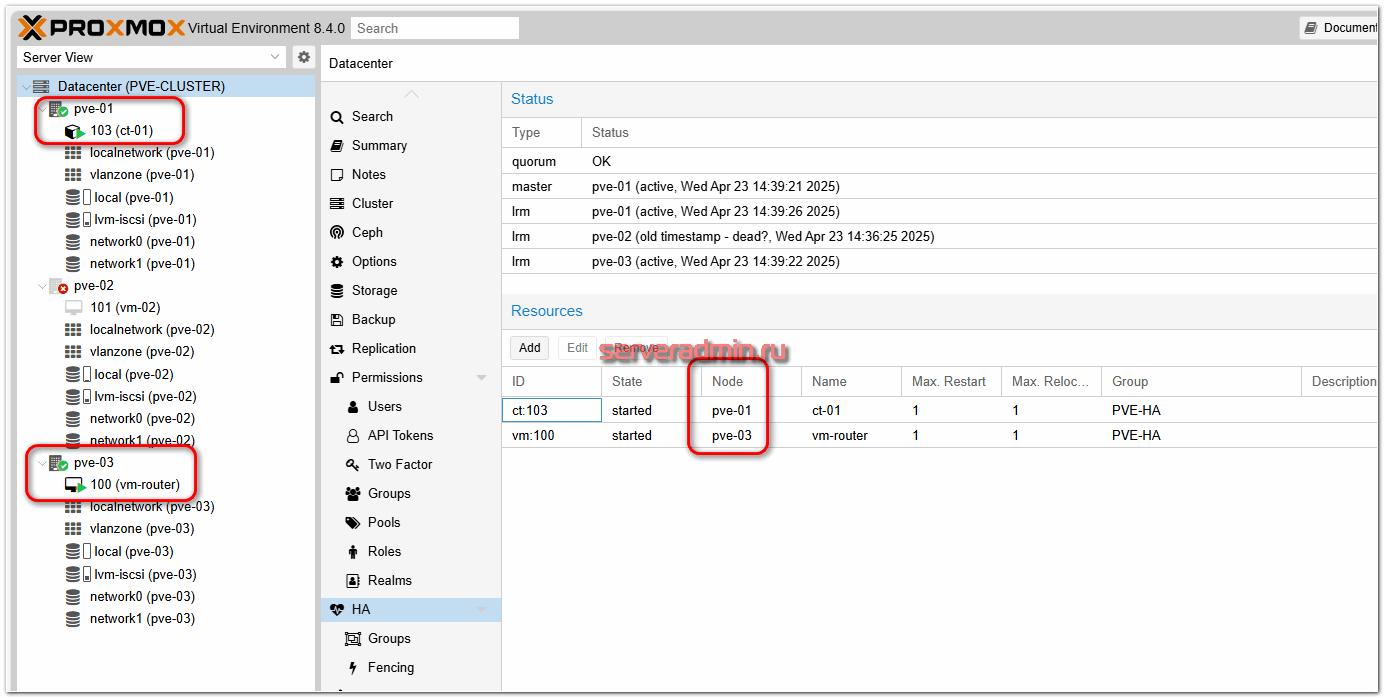Click the VM monitor icon for 101 (vm-02)
The image size is (1384, 698).
[73, 308]
